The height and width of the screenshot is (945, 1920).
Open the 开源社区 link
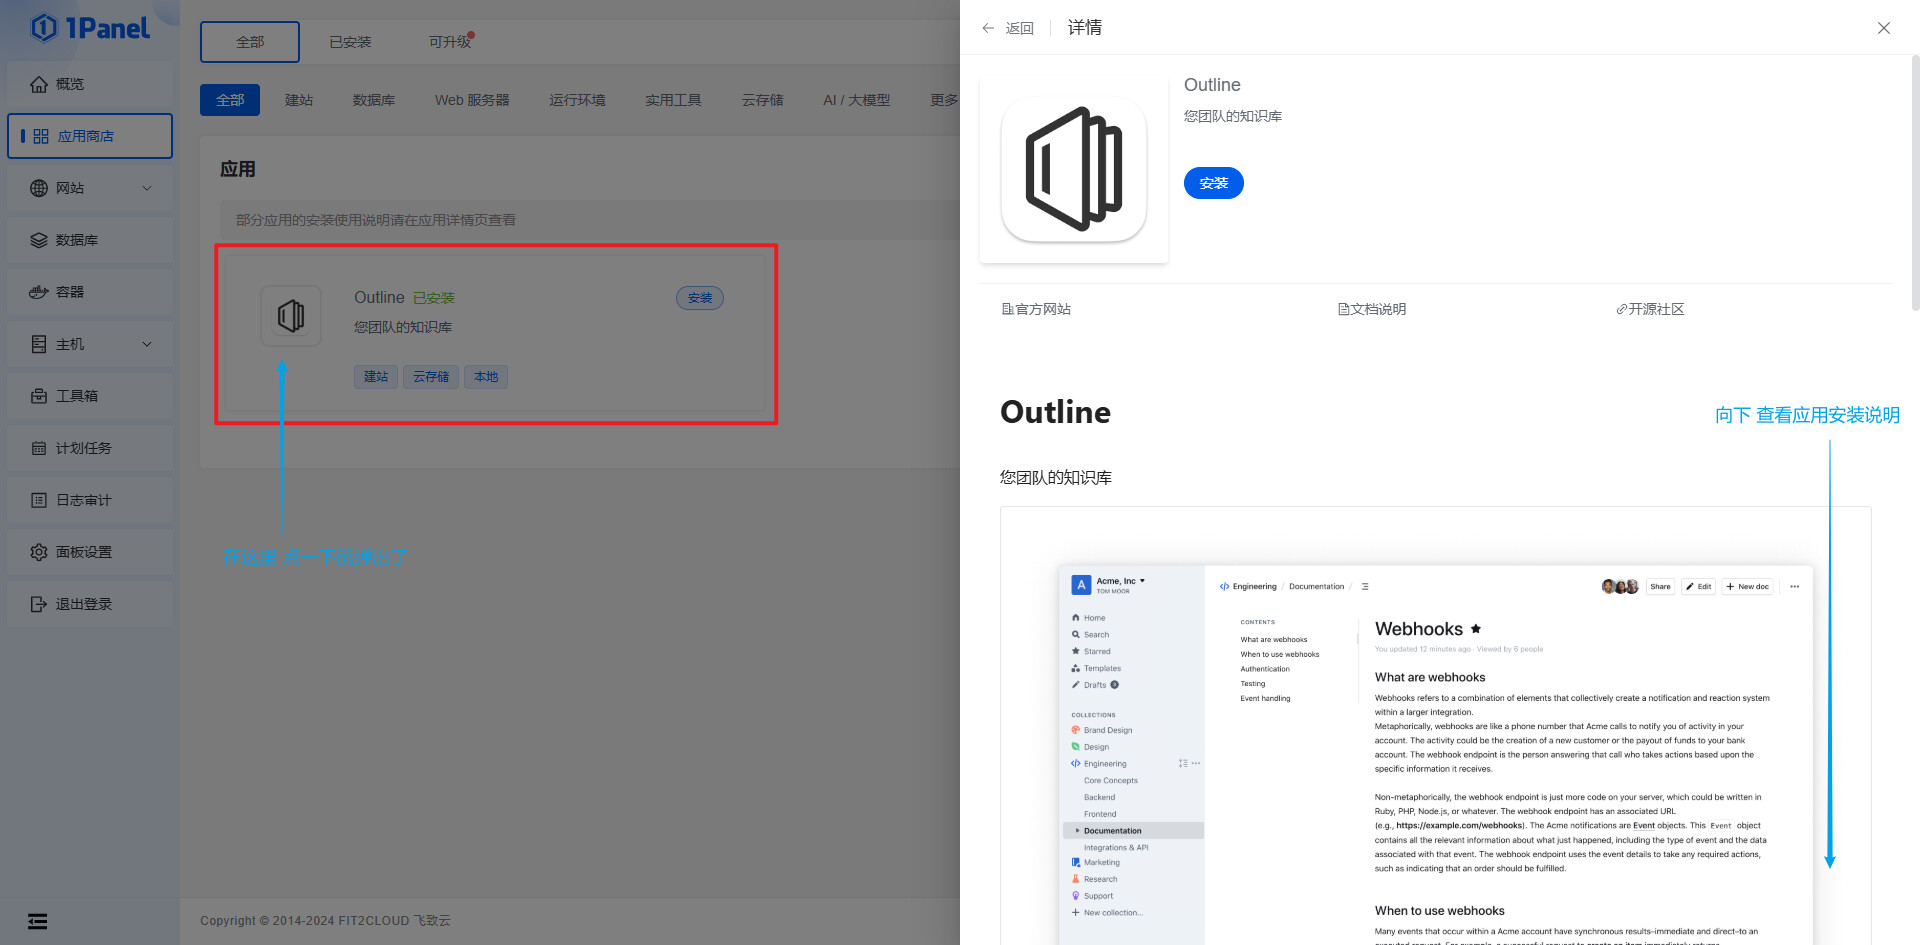click(1650, 309)
